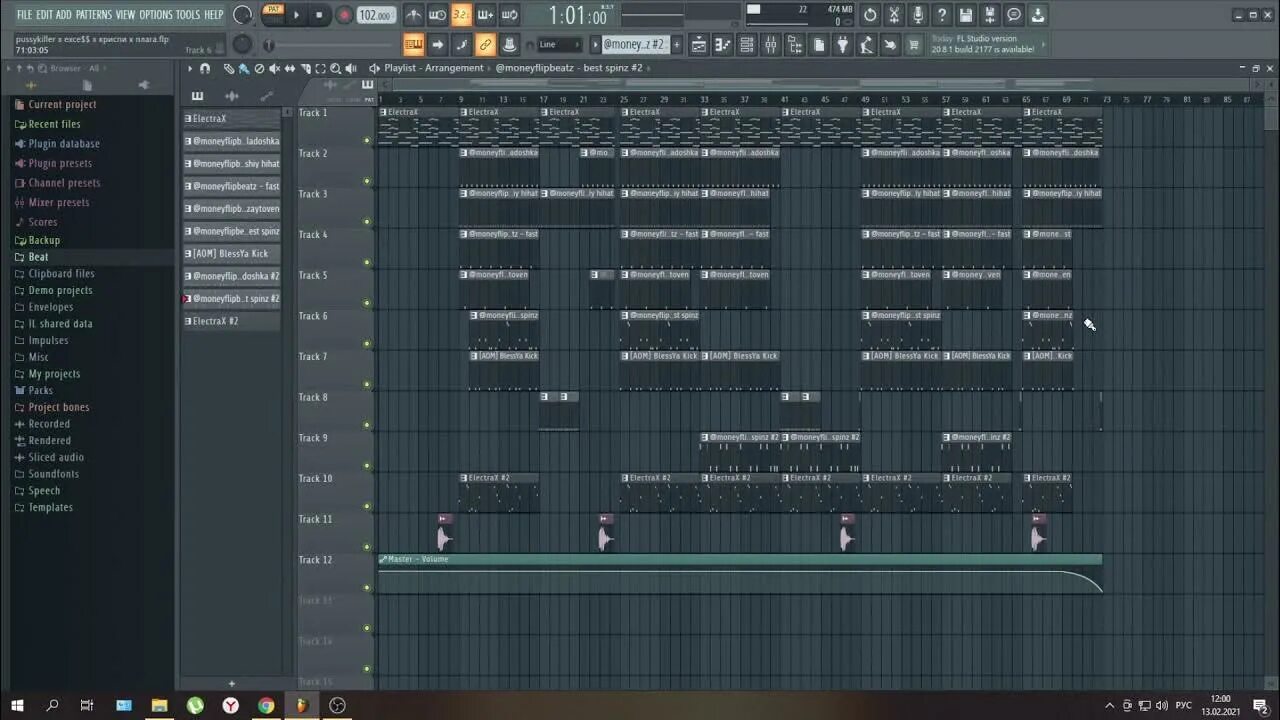Open the snap selector showing Line
Screen dimensions: 1280x720
558,44
